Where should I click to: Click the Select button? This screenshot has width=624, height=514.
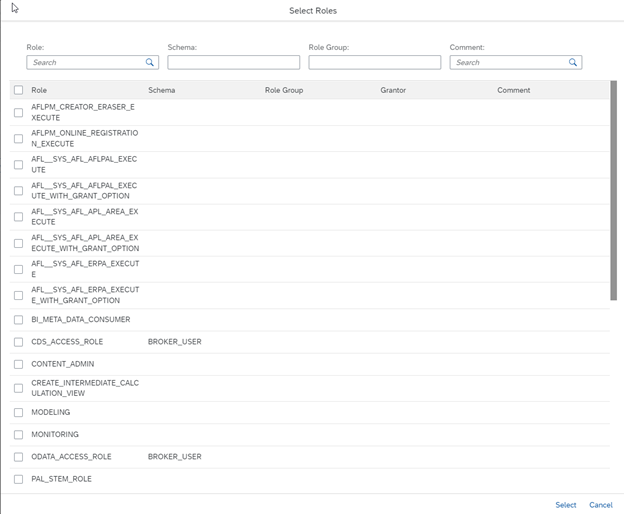point(566,505)
